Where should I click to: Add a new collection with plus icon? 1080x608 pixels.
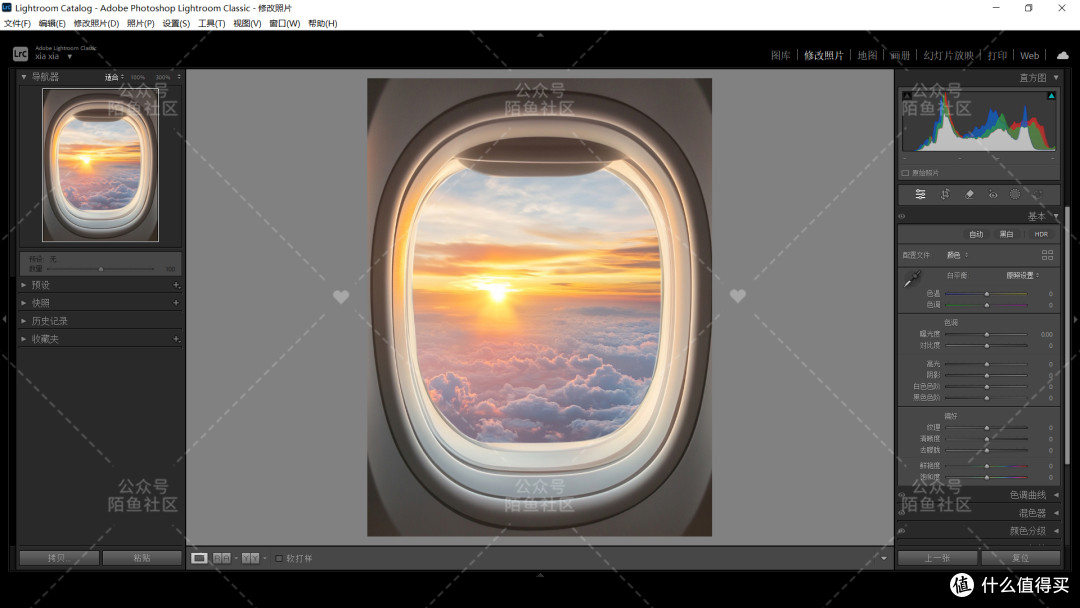(x=176, y=339)
